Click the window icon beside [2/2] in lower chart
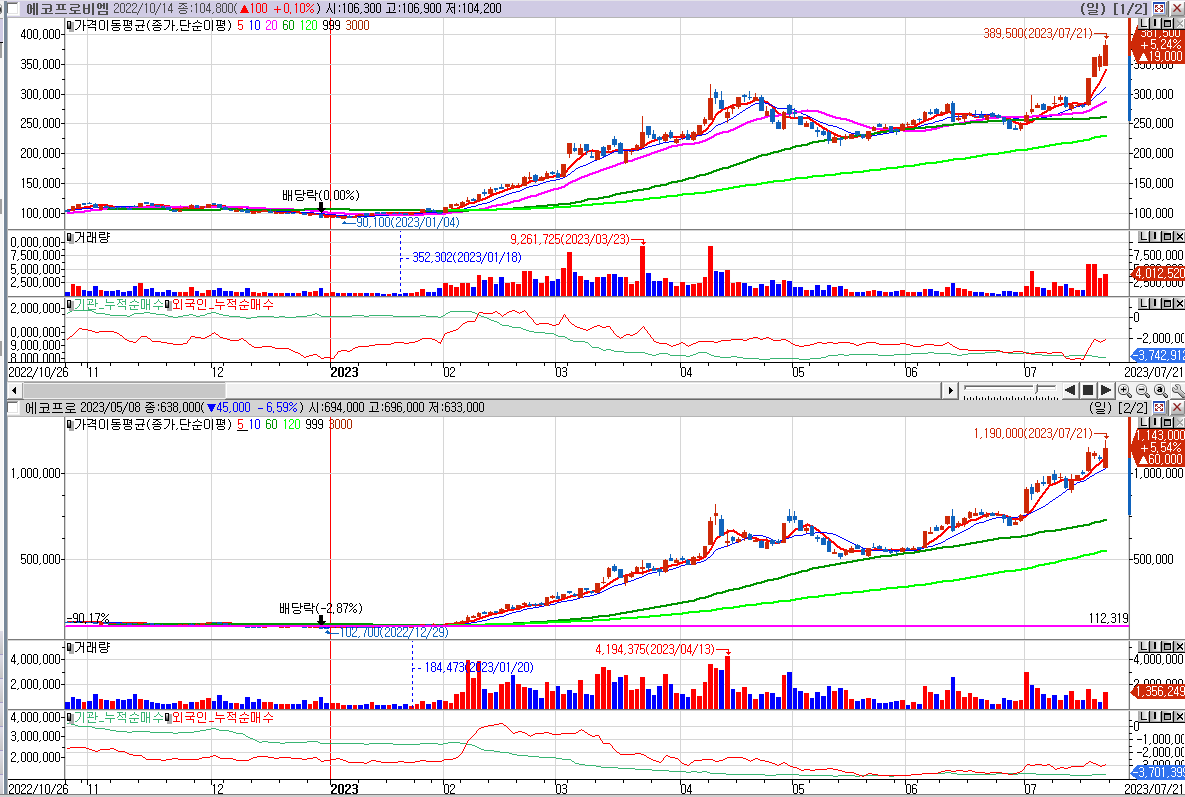This screenshot has height=797, width=1185. pos(1159,408)
